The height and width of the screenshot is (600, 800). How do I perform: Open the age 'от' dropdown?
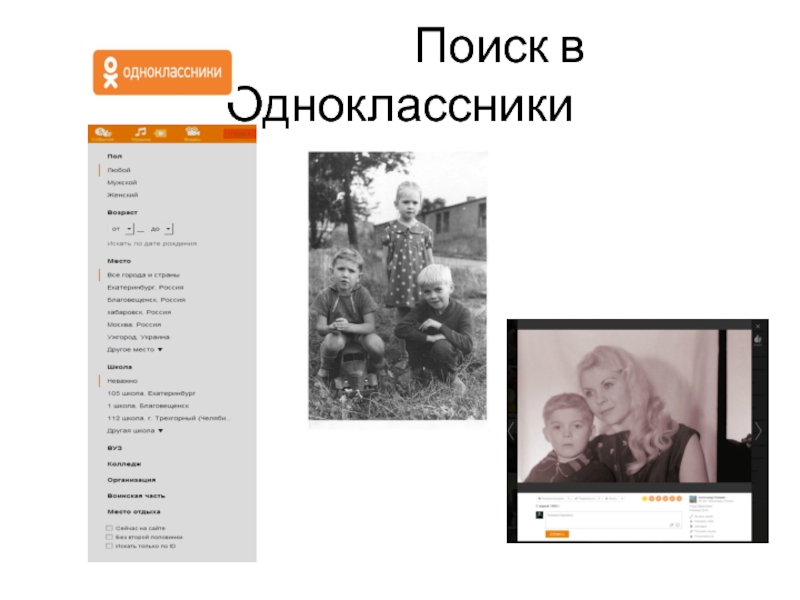click(x=121, y=229)
